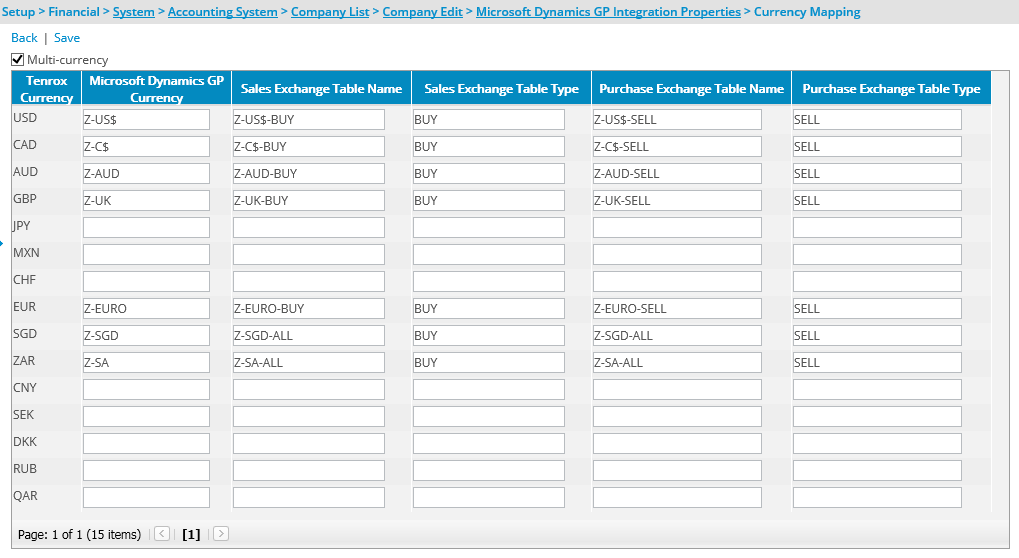Viewport: 1019px width, 558px height.
Task: Edit the Z-C$-BUY field
Action: coord(309,147)
